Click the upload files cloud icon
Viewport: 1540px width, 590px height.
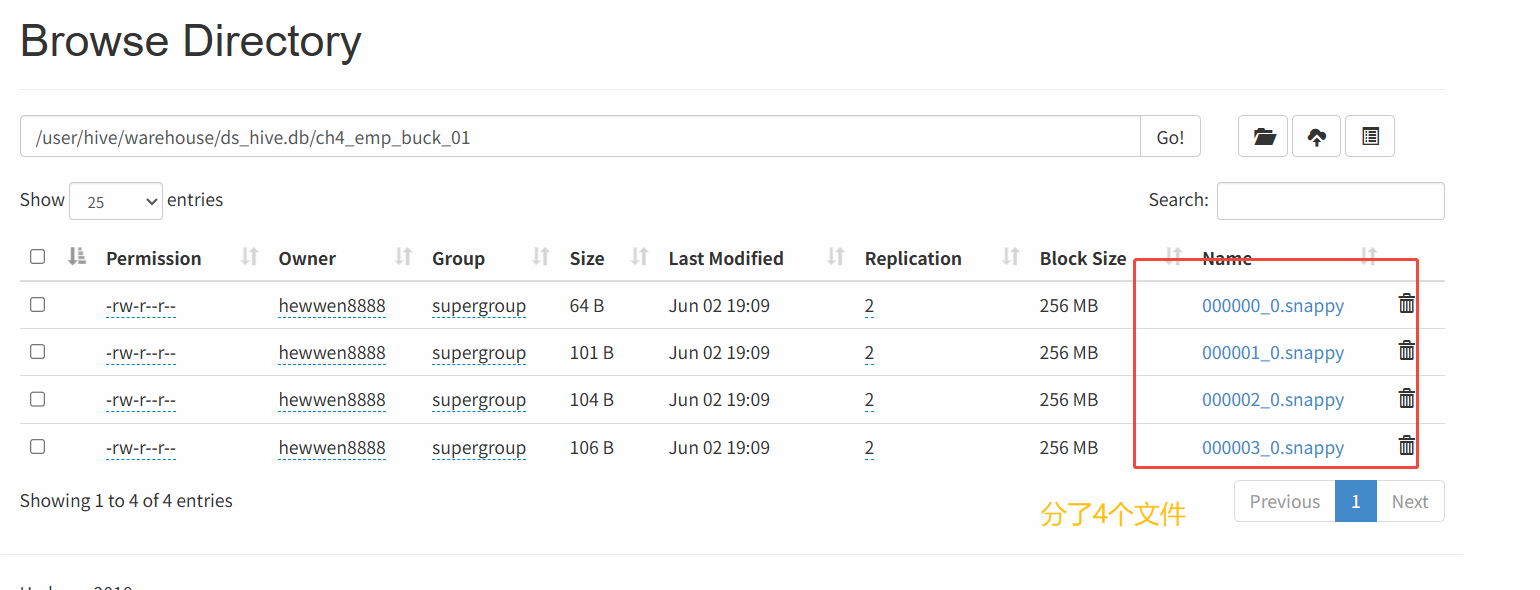1317,137
